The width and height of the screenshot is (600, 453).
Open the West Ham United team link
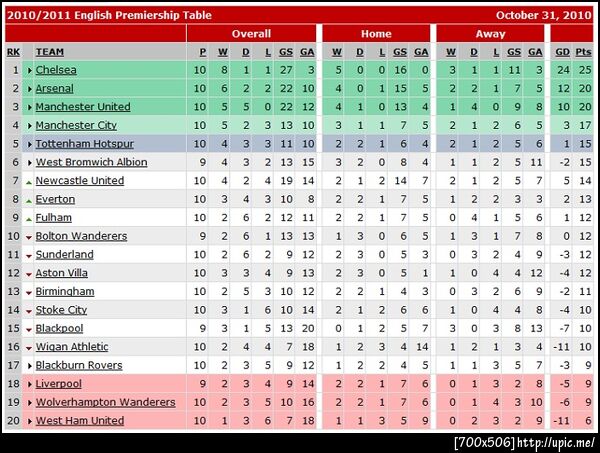tap(80, 421)
